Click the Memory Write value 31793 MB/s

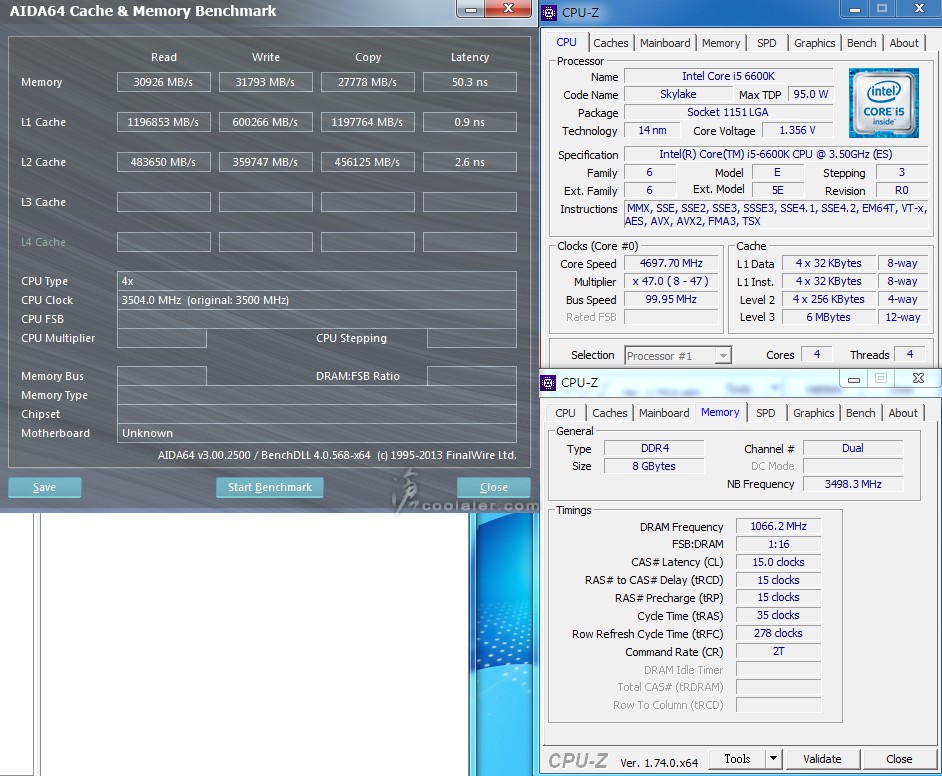(265, 82)
